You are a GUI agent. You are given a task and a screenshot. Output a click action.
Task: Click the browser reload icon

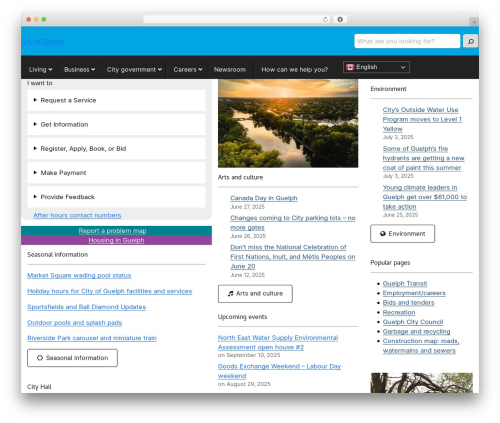click(x=325, y=20)
